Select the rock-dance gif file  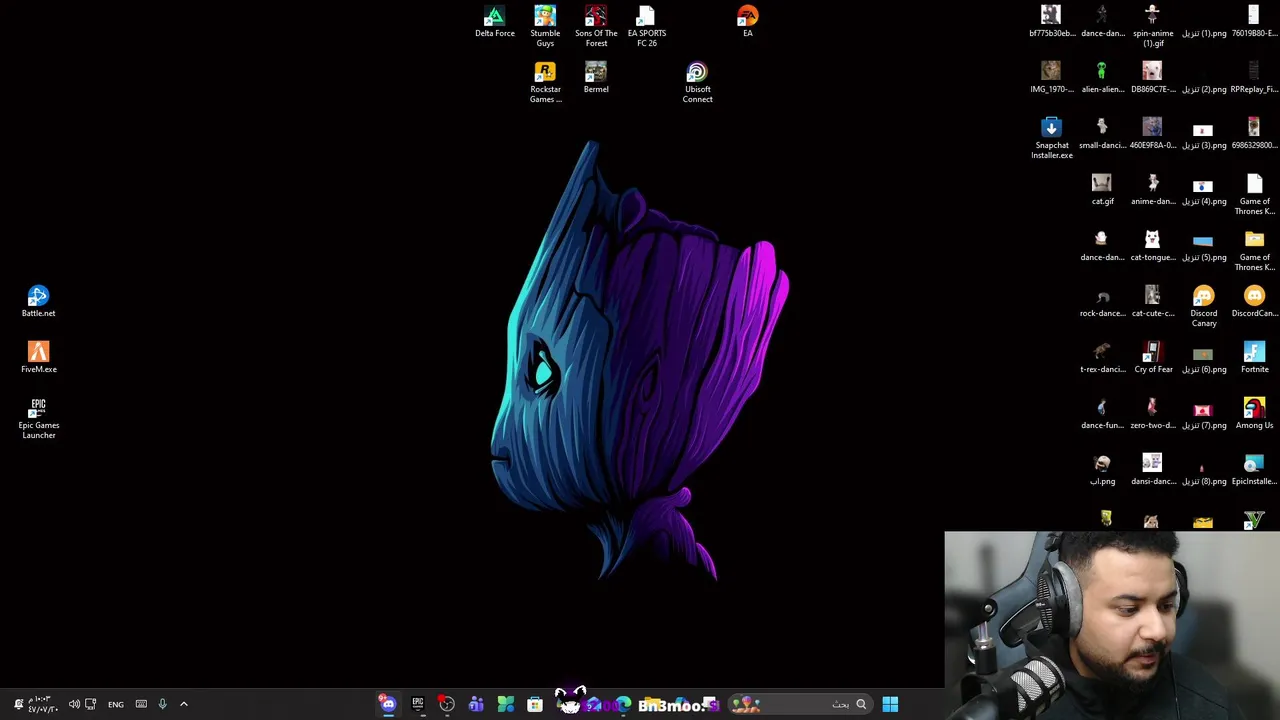(x=1102, y=302)
